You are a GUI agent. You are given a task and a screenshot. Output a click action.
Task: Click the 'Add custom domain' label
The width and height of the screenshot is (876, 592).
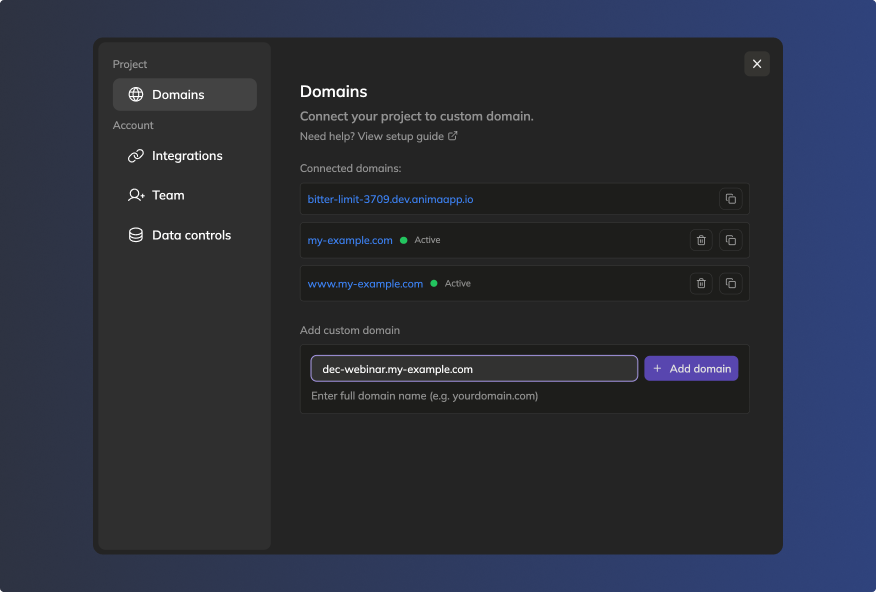(350, 330)
